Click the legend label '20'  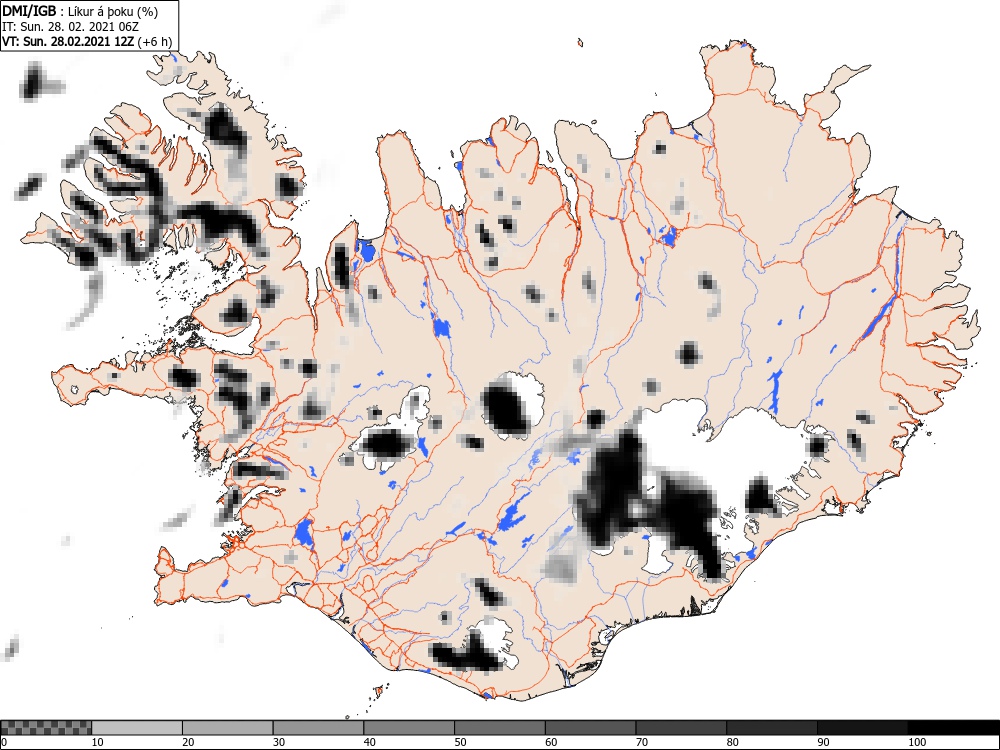tap(188, 742)
